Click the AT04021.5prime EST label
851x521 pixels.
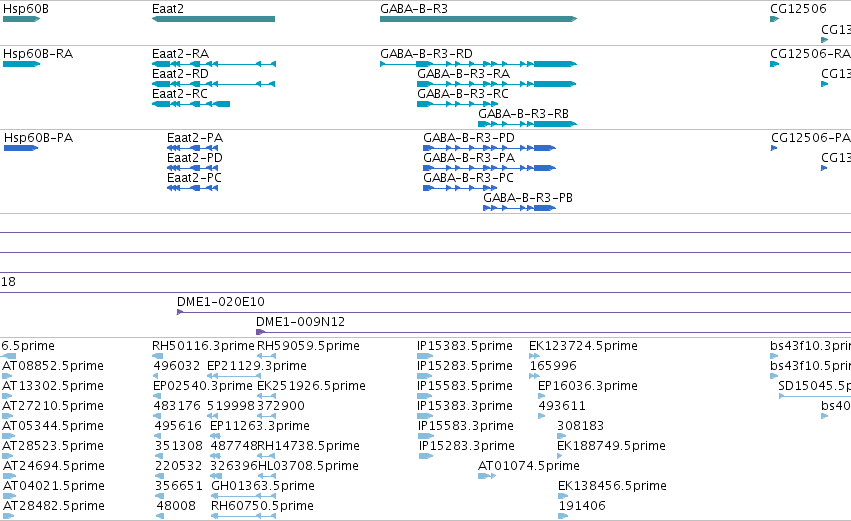tap(53, 486)
